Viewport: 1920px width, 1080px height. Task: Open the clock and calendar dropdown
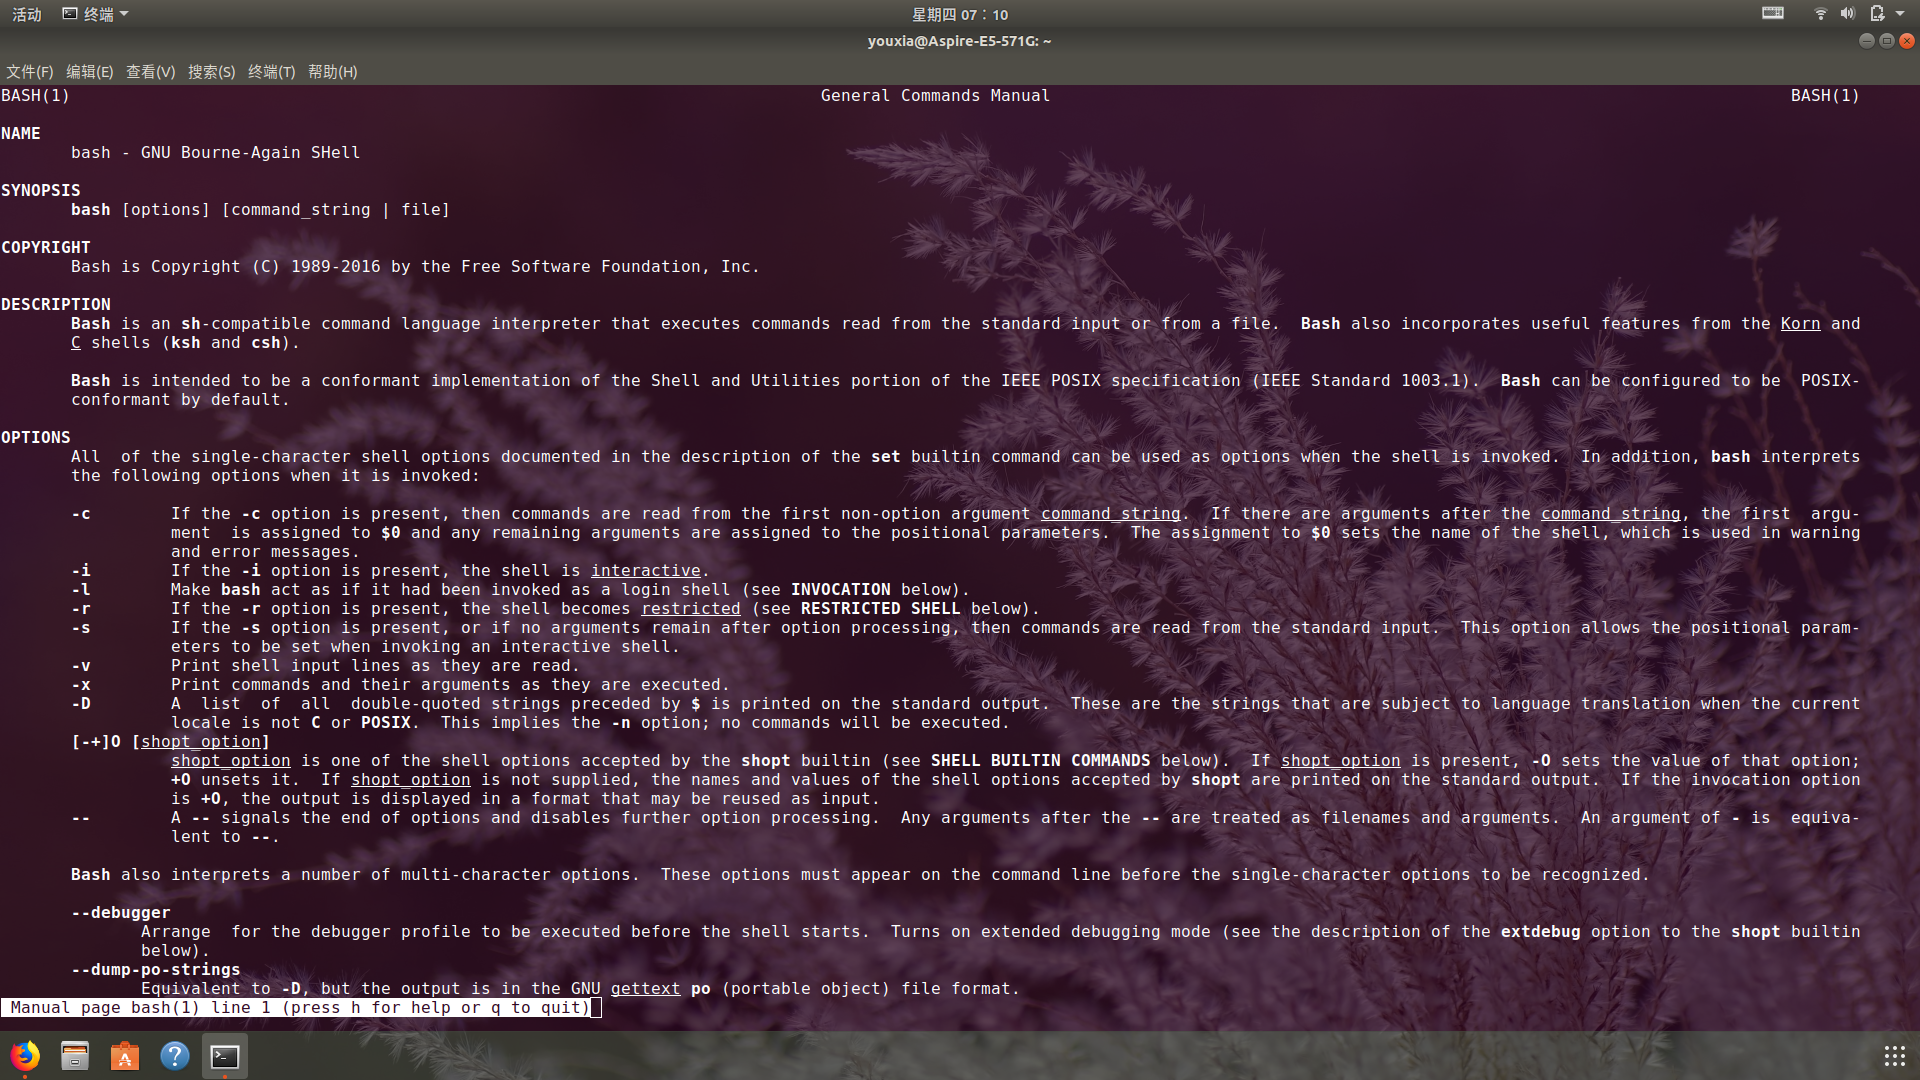(x=959, y=14)
